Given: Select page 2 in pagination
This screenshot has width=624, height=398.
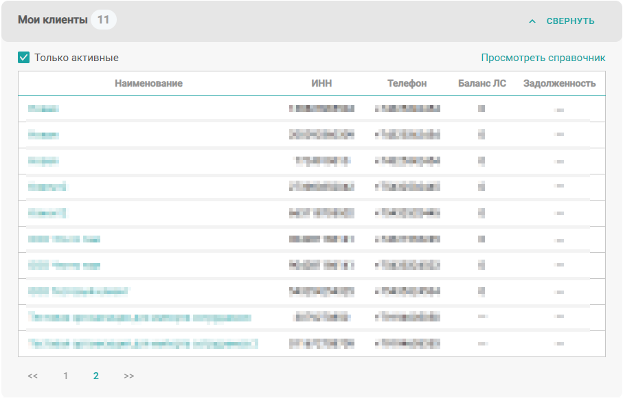Looking at the screenshot, I should point(96,376).
